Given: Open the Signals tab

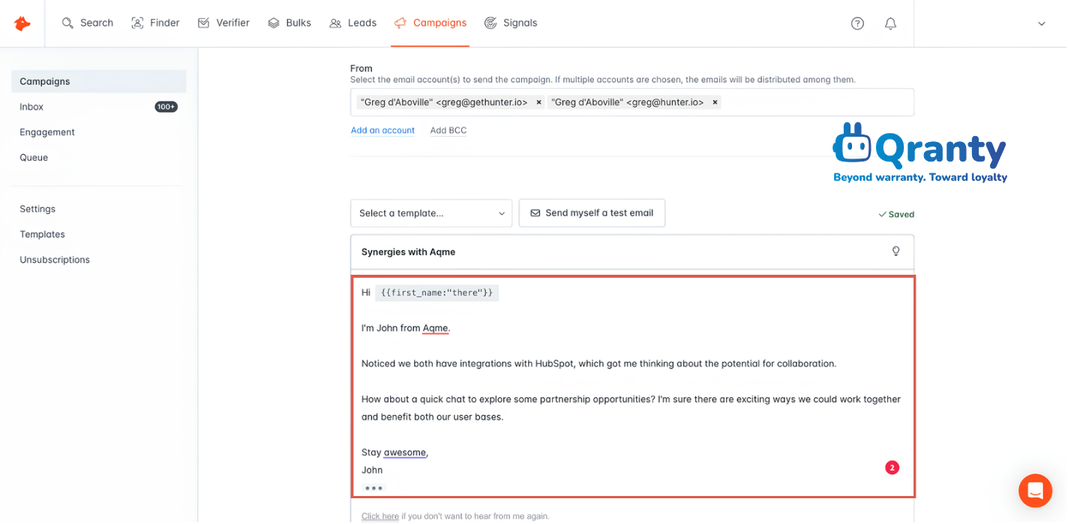Looking at the screenshot, I should click(x=511, y=23).
